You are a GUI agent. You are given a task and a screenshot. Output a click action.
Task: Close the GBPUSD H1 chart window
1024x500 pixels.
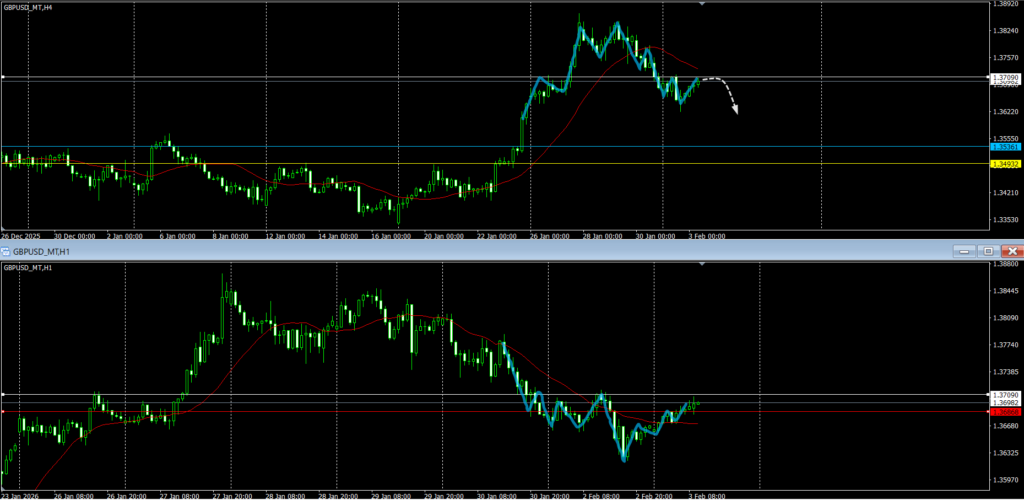tap(1012, 251)
